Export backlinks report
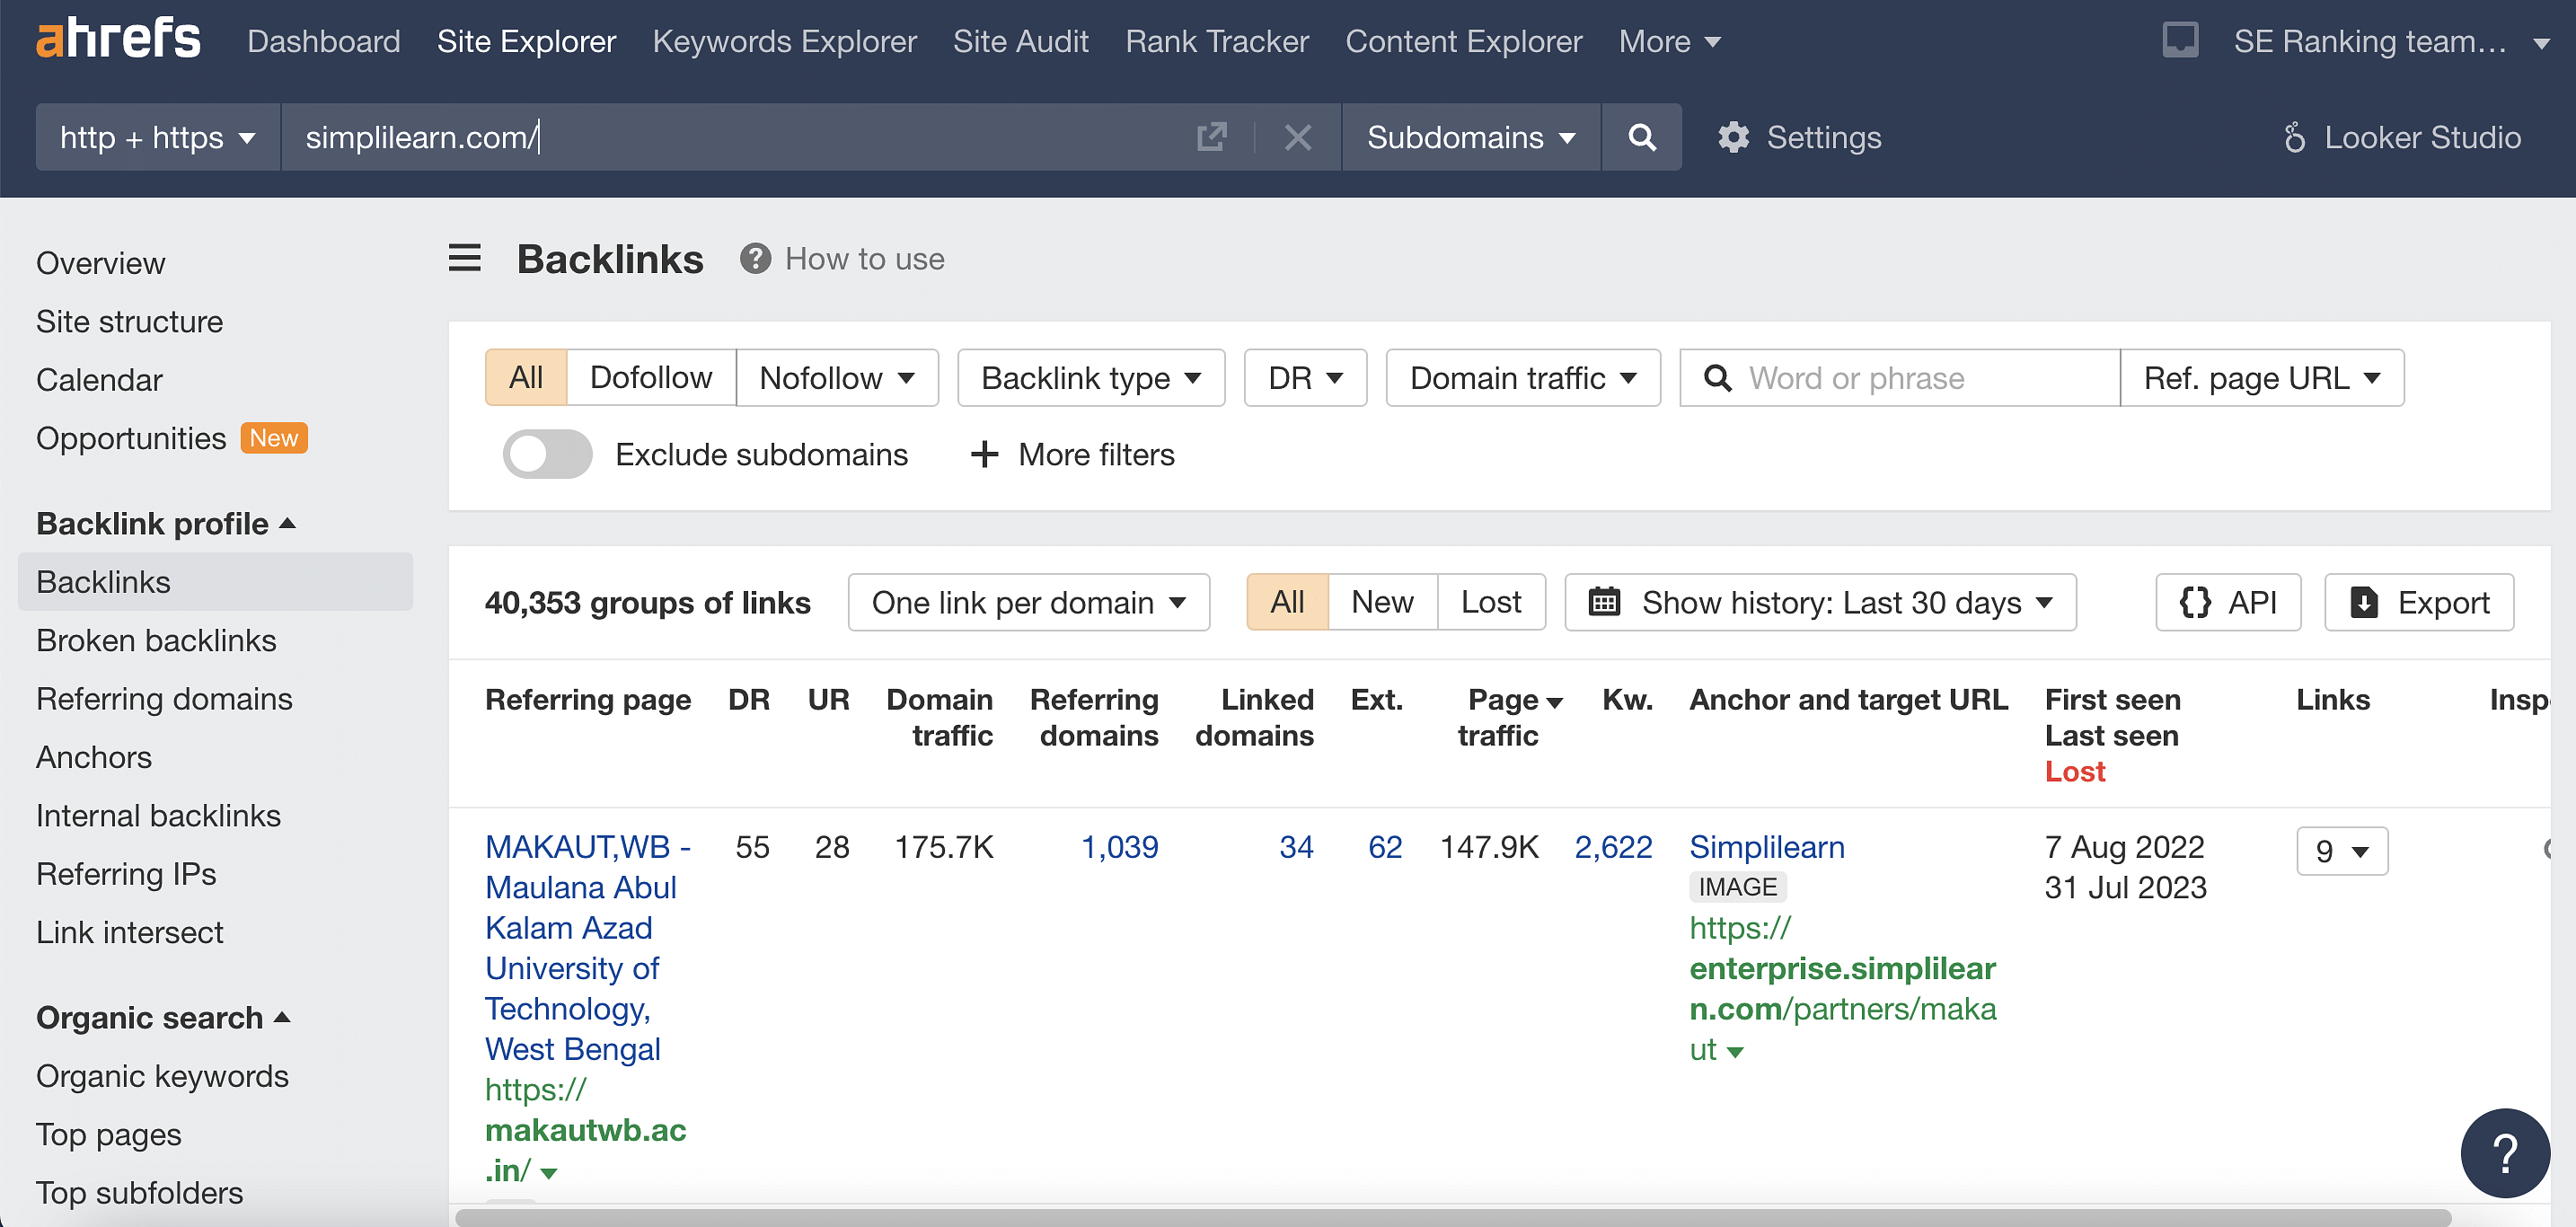 pos(2419,602)
